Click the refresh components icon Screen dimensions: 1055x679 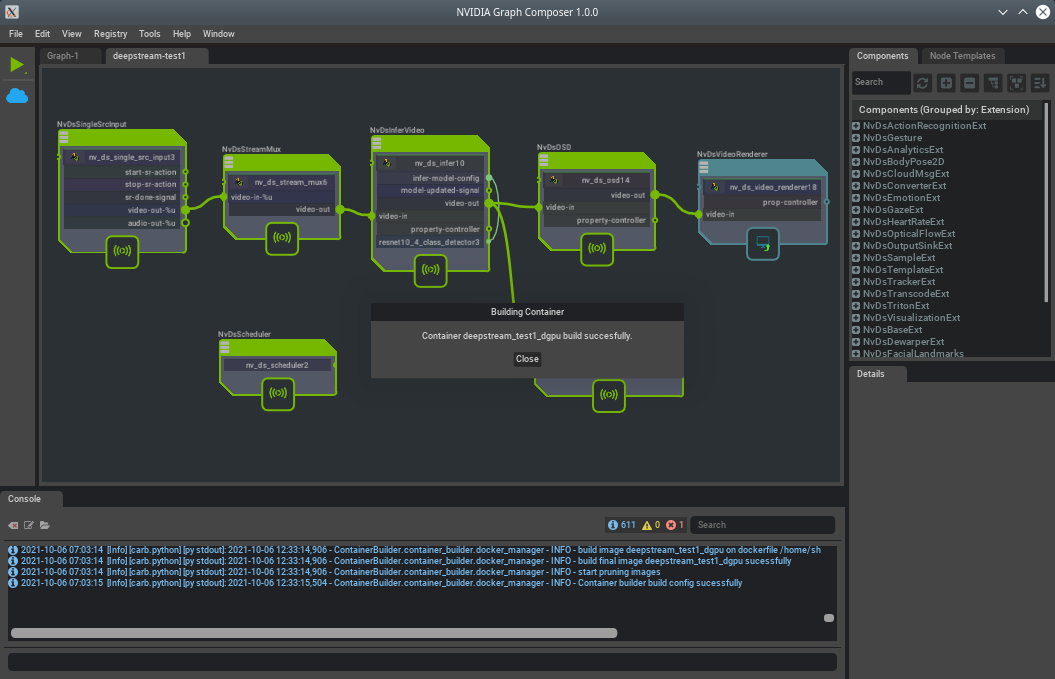click(x=923, y=82)
